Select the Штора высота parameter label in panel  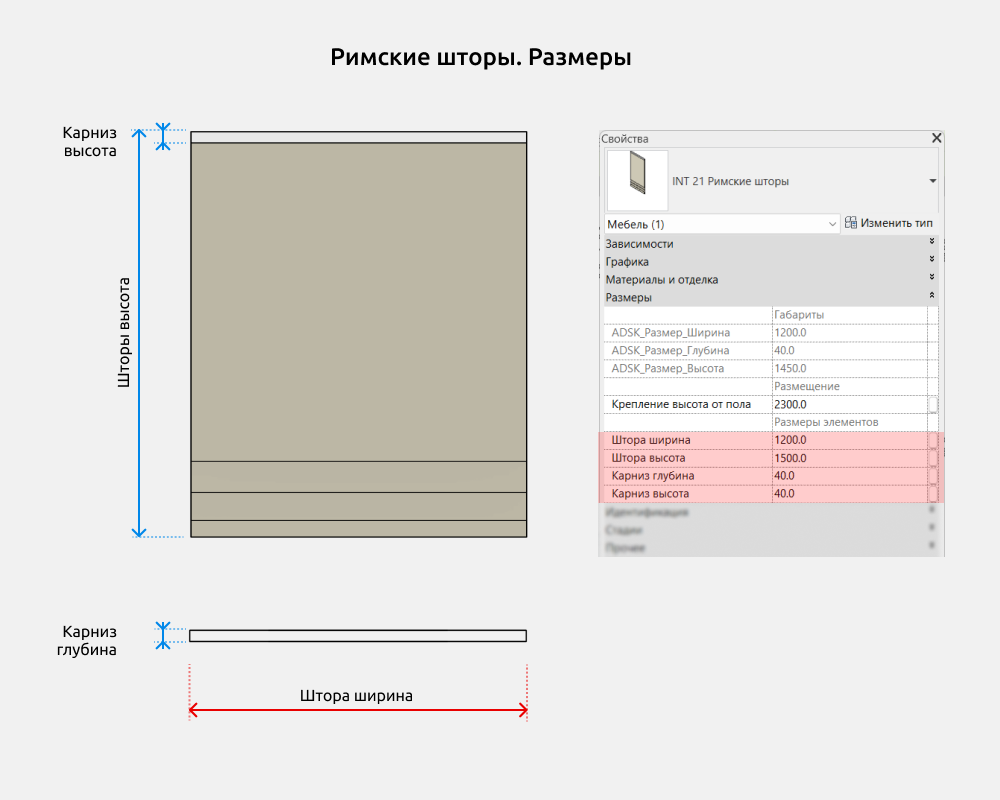[648, 458]
